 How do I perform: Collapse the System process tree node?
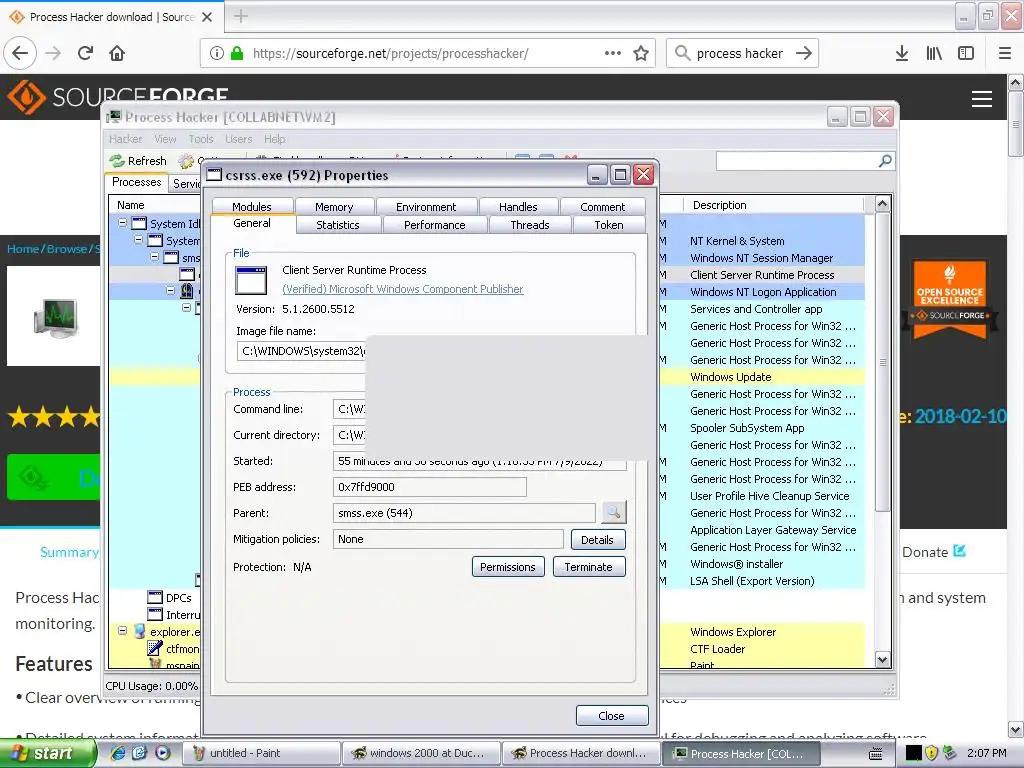click(138, 240)
